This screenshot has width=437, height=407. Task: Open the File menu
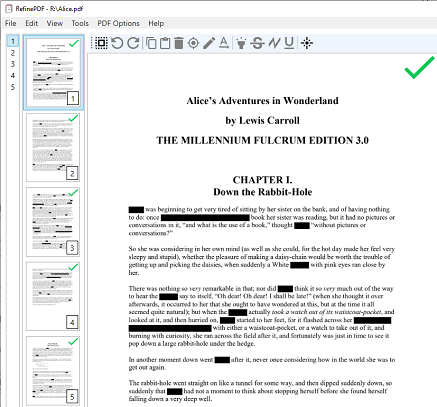[11, 23]
